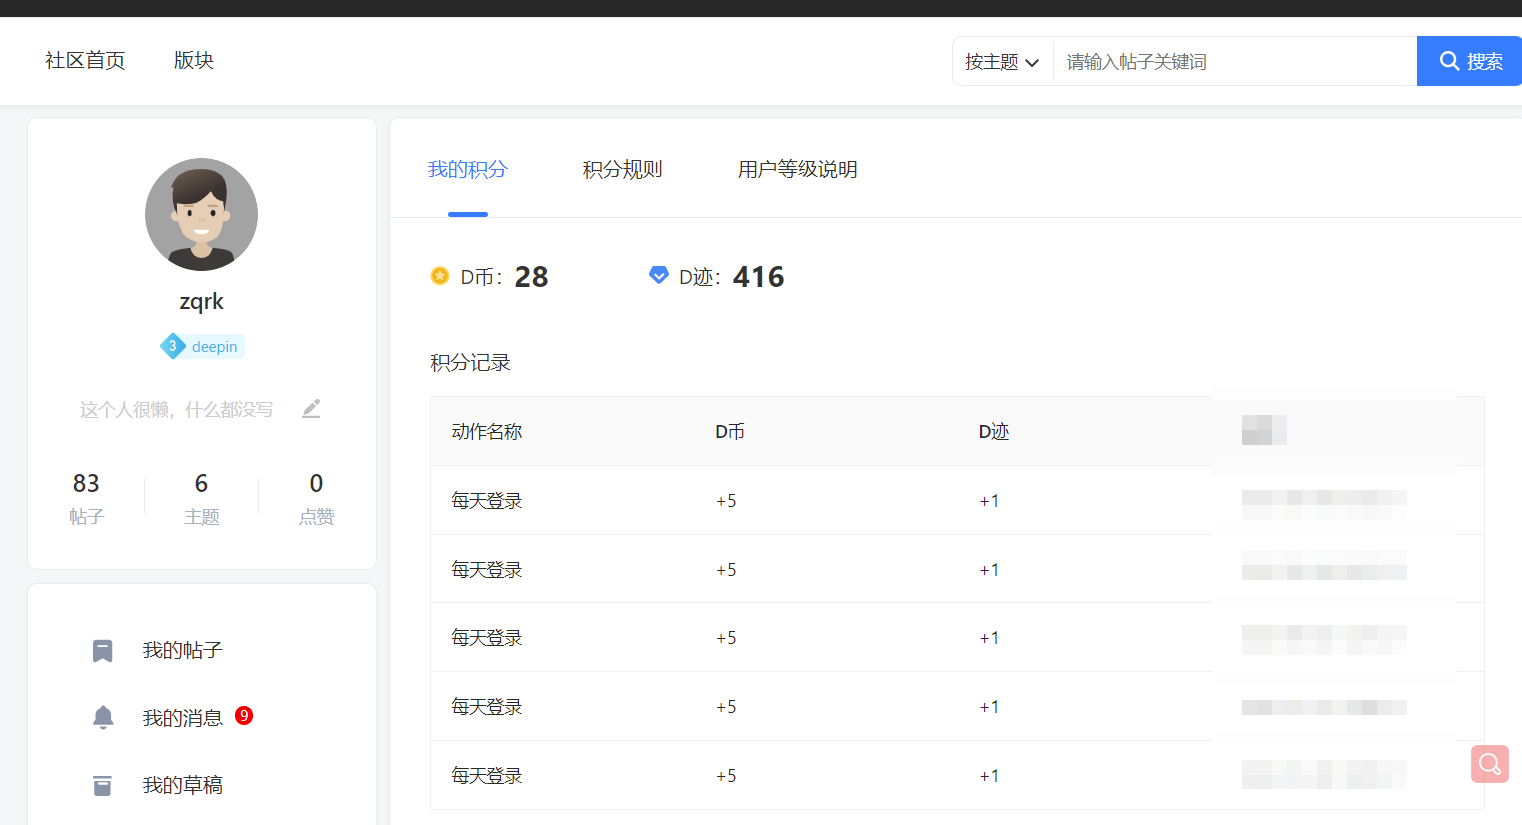Image resolution: width=1522 pixels, height=825 pixels.
Task: Click the level 3 deepin badge
Action: (201, 346)
